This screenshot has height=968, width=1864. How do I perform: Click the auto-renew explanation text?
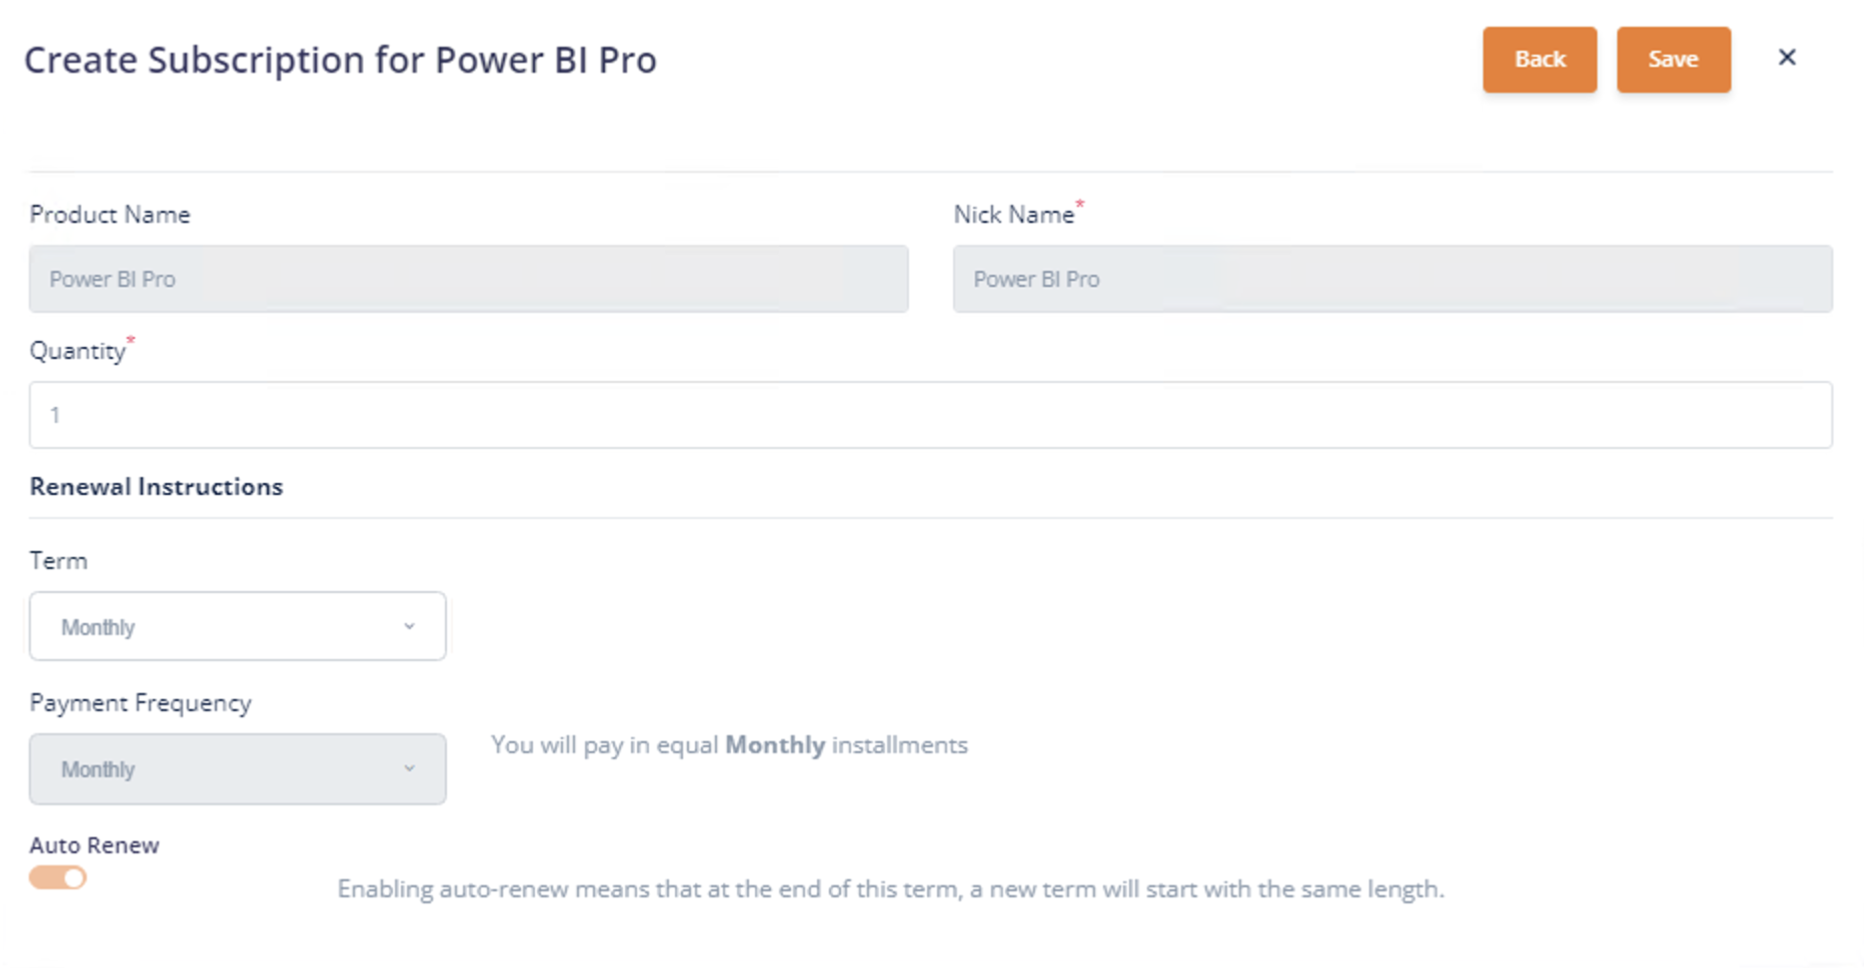890,889
